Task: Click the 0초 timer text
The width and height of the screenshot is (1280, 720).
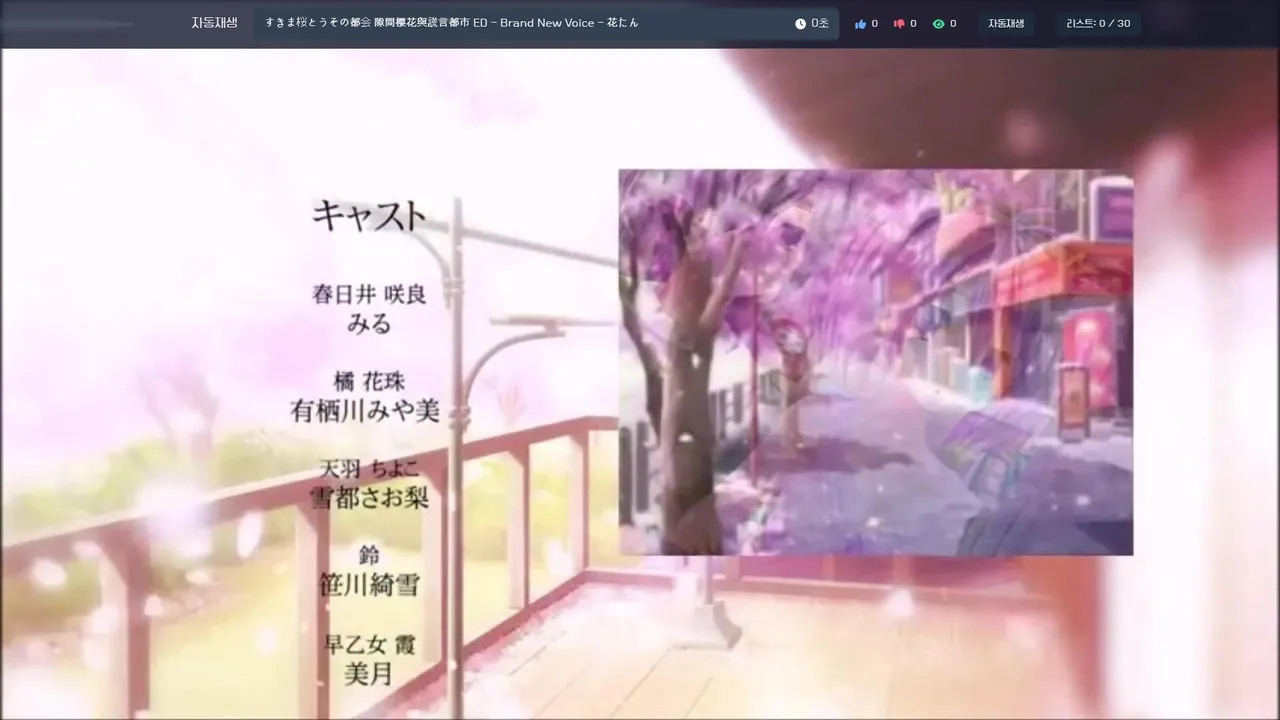Action: 820,23
